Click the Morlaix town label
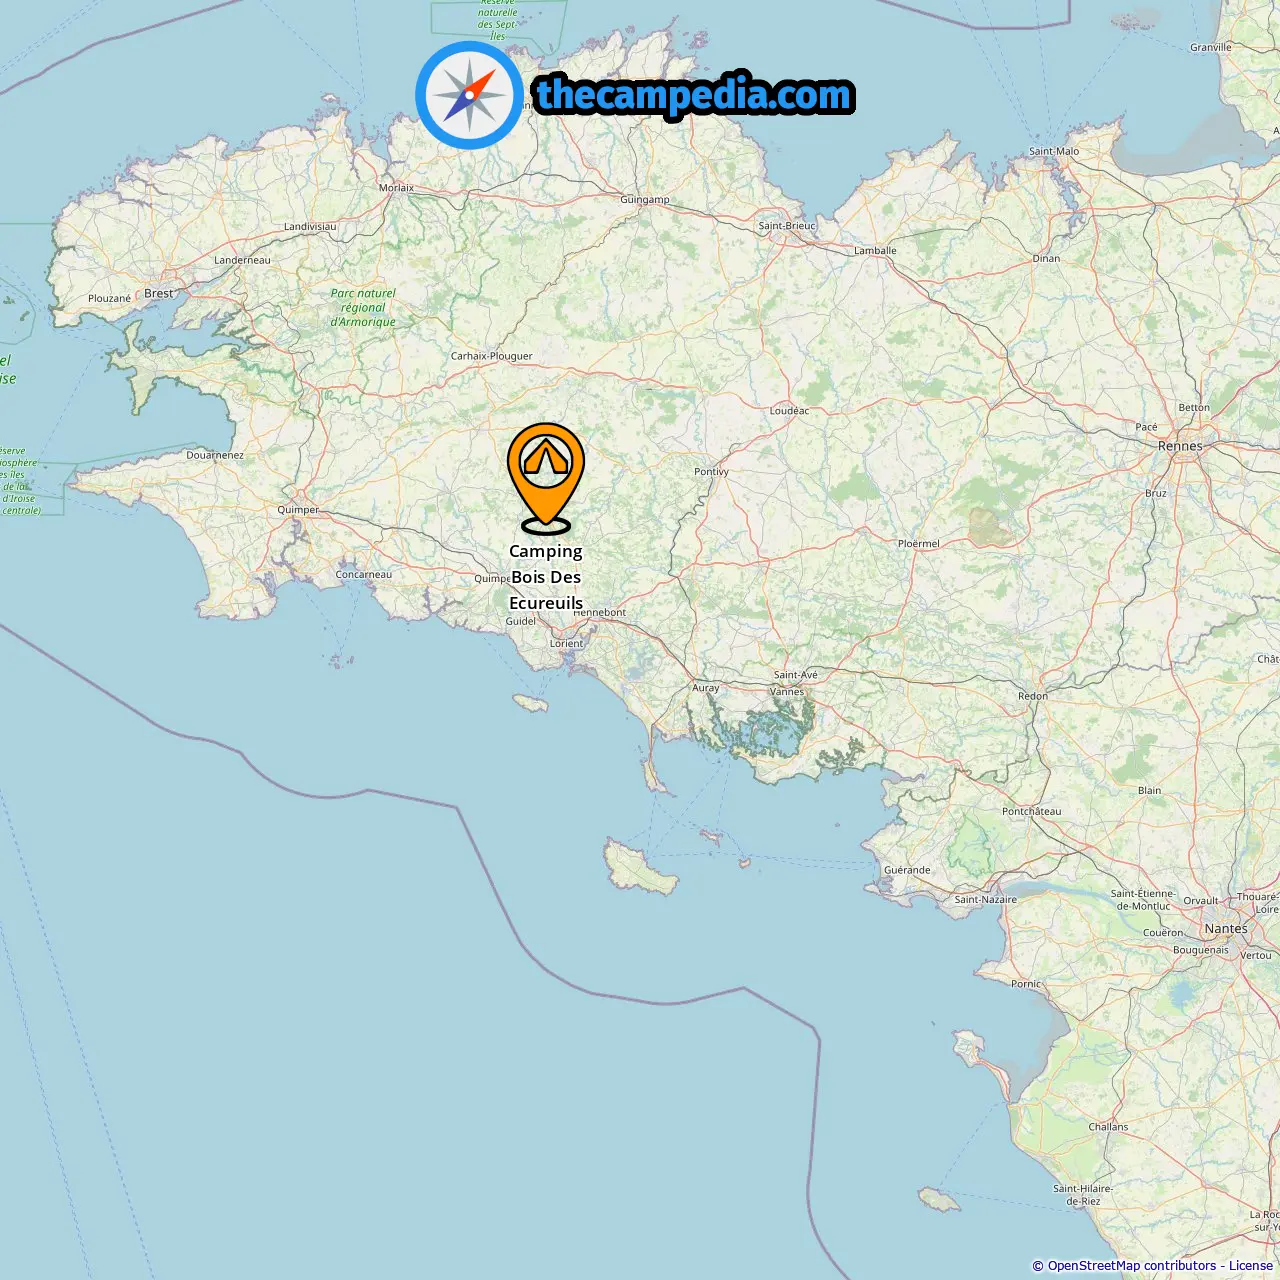Image resolution: width=1280 pixels, height=1280 pixels. tap(396, 188)
